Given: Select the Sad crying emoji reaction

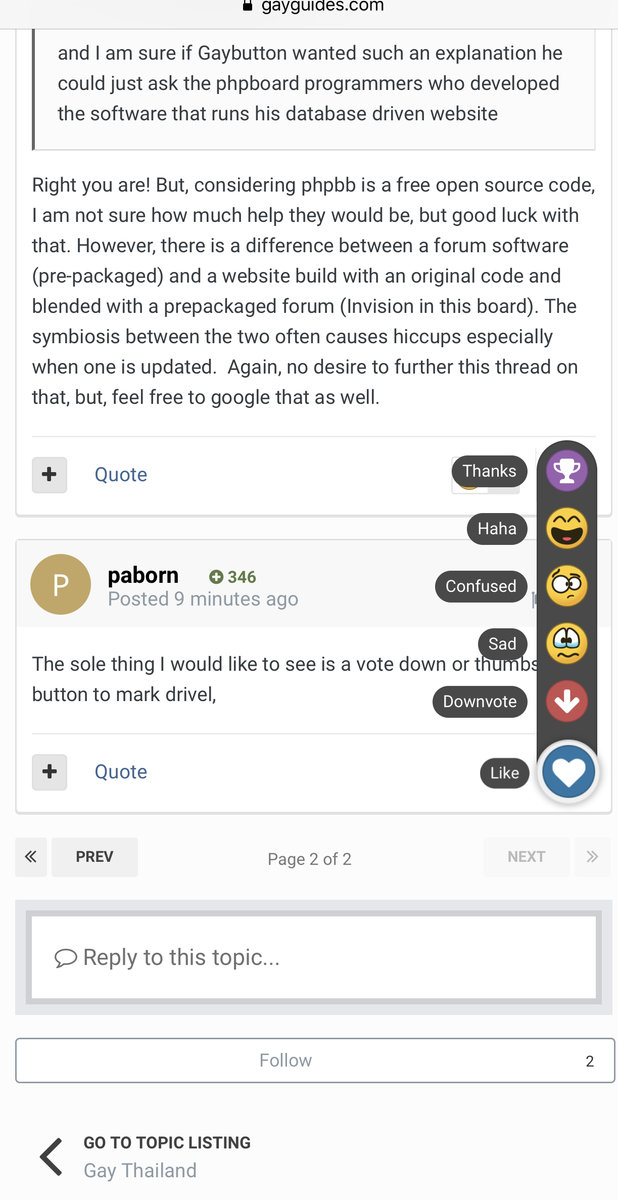Looking at the screenshot, I should coord(567,644).
